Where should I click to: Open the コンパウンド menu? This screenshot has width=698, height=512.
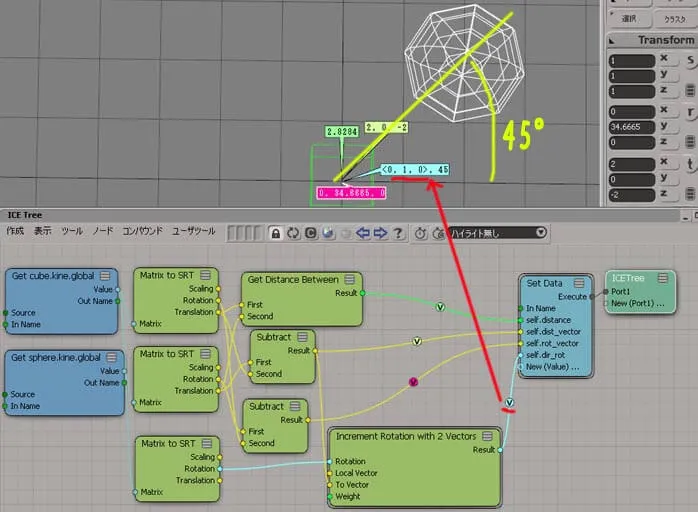click(x=142, y=231)
